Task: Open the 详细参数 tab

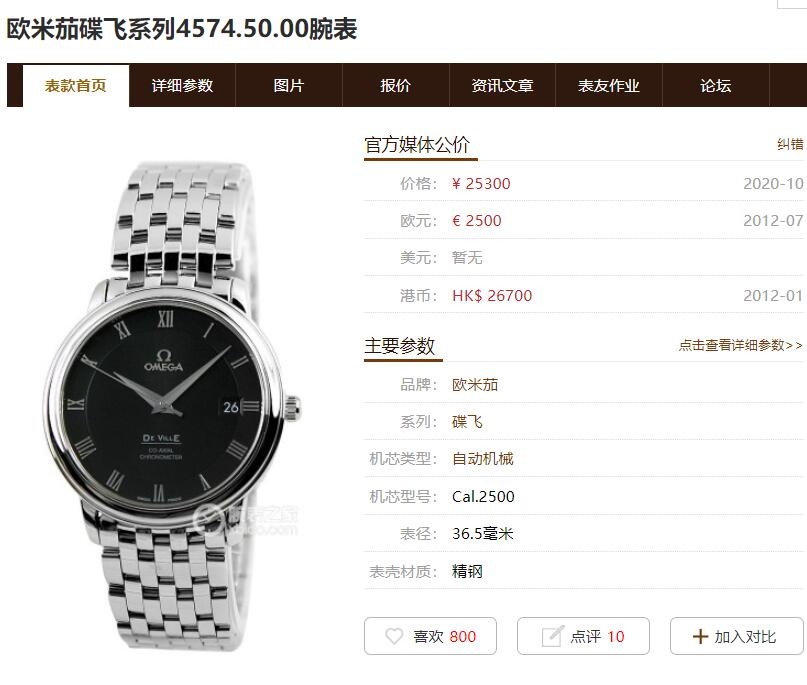Action: click(x=182, y=85)
